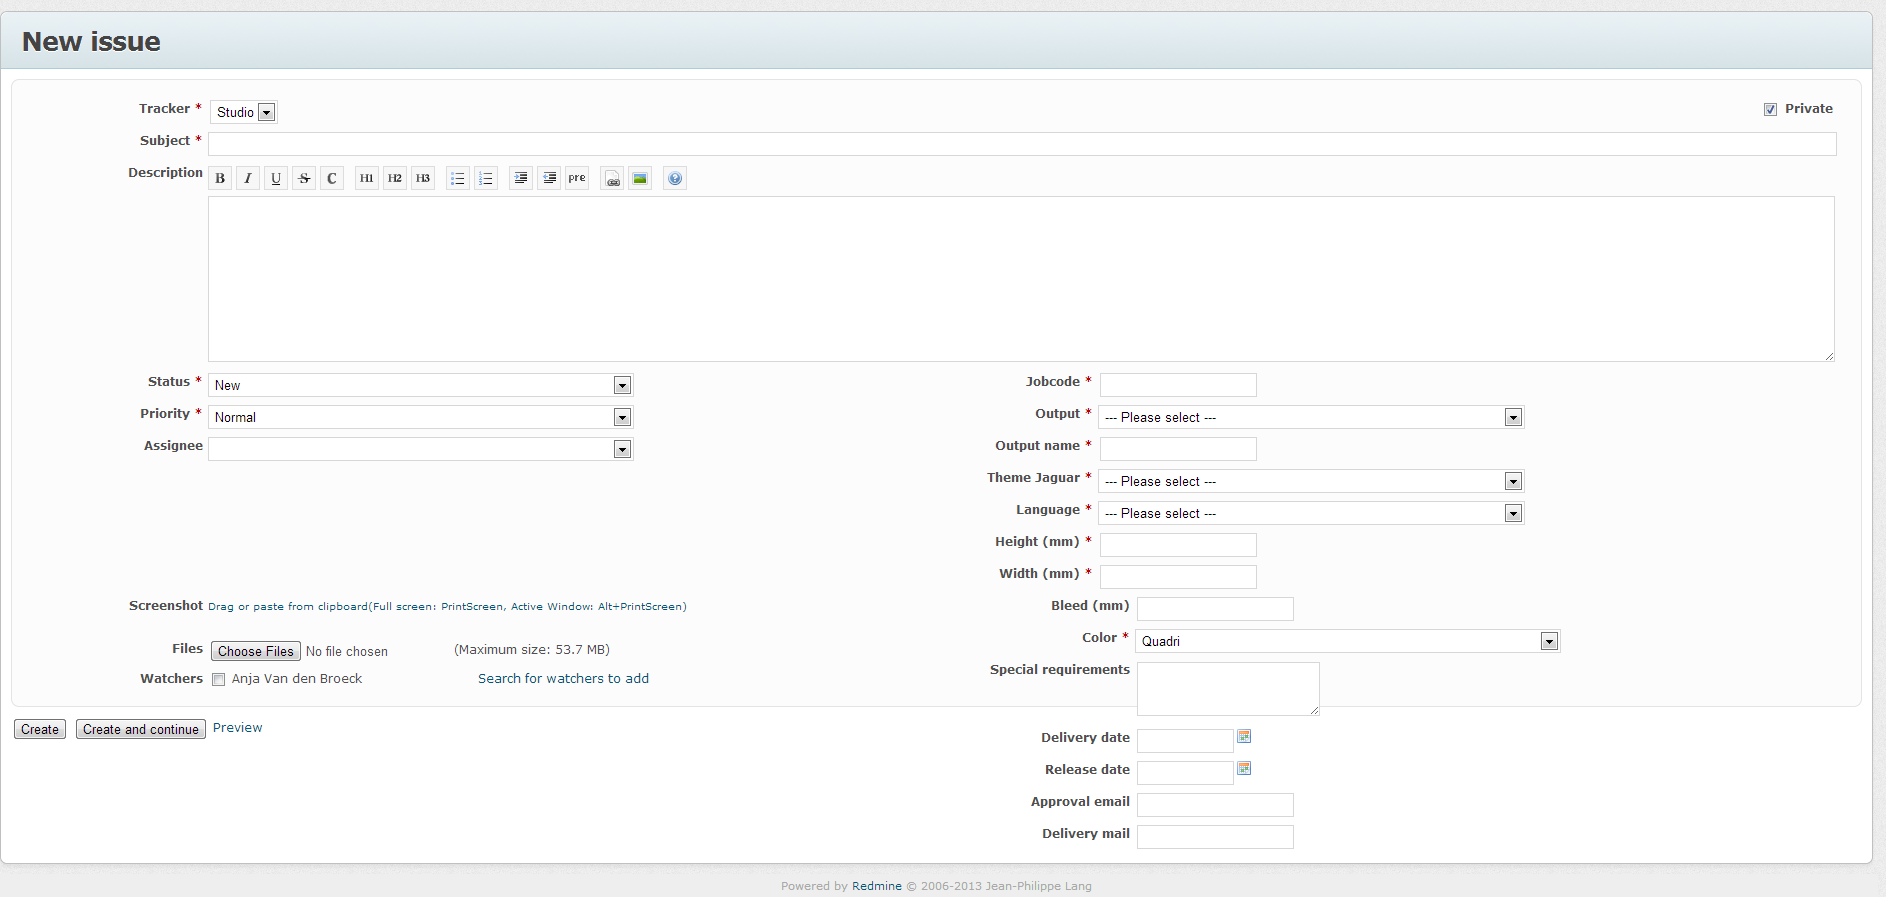Toggle italic text in description toolbar

[x=248, y=179]
